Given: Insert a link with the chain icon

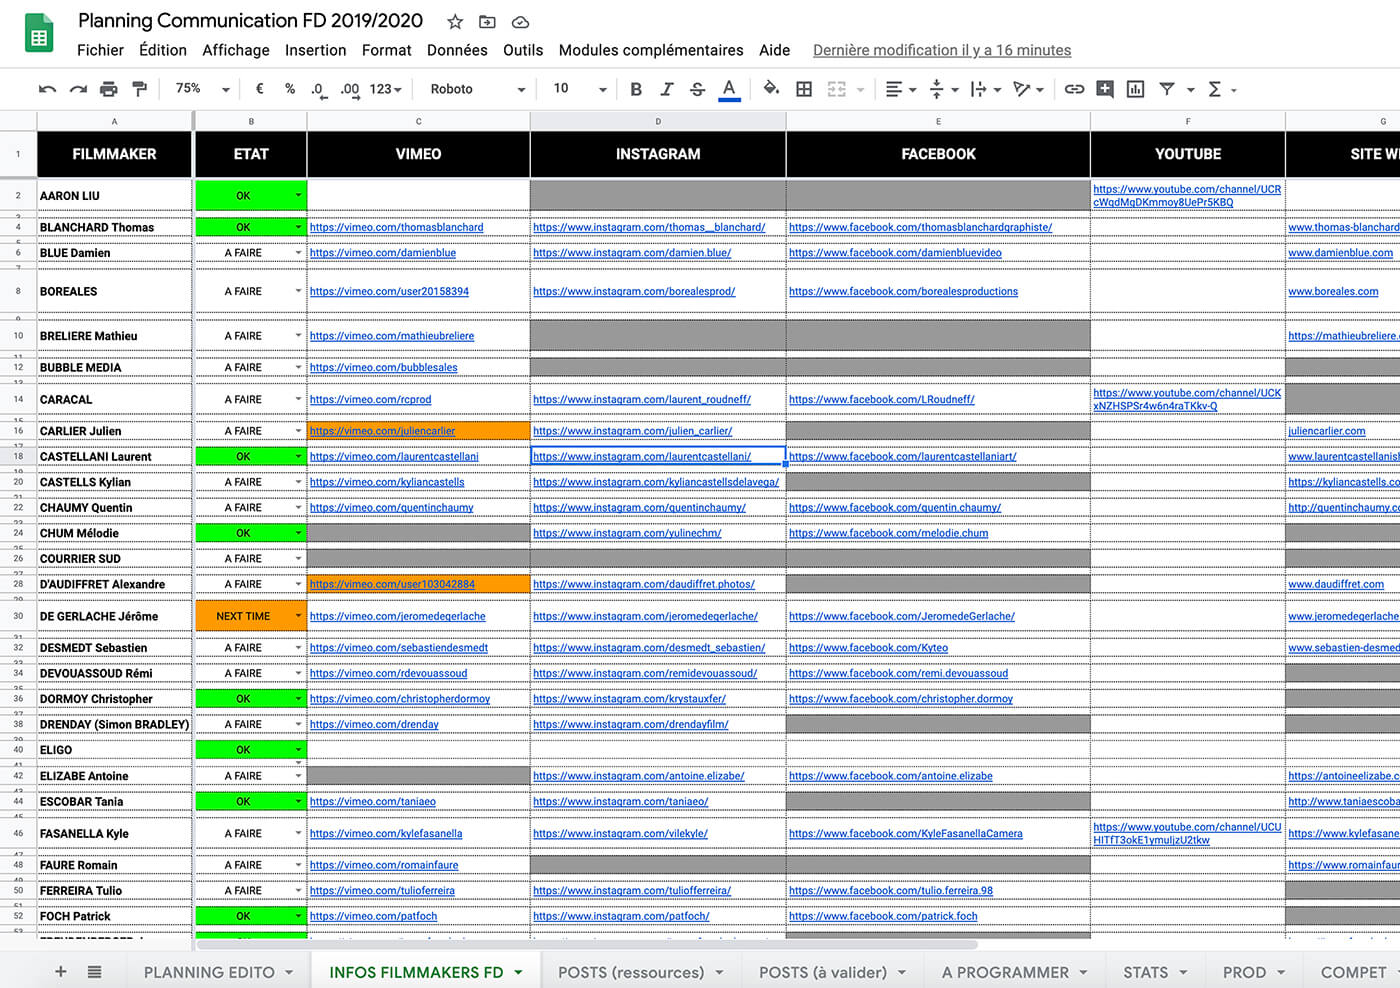Looking at the screenshot, I should pyautogui.click(x=1074, y=89).
